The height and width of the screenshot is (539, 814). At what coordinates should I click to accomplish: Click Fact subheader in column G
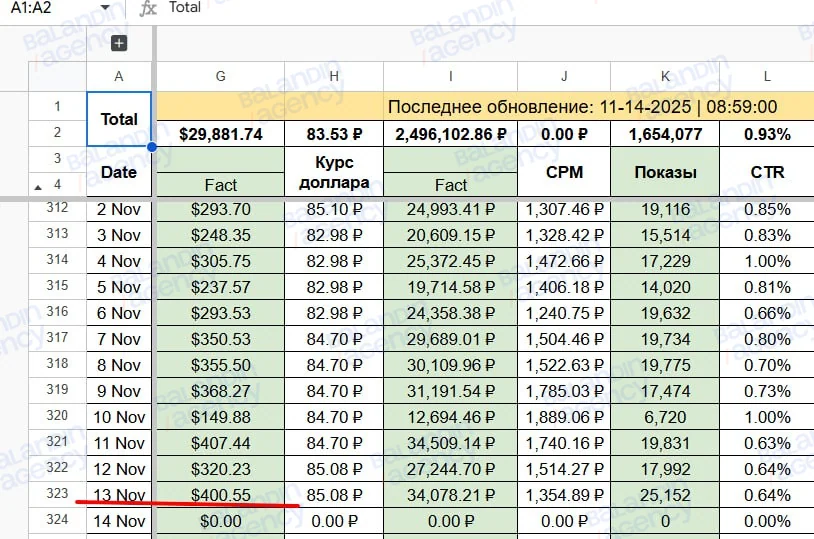(221, 185)
